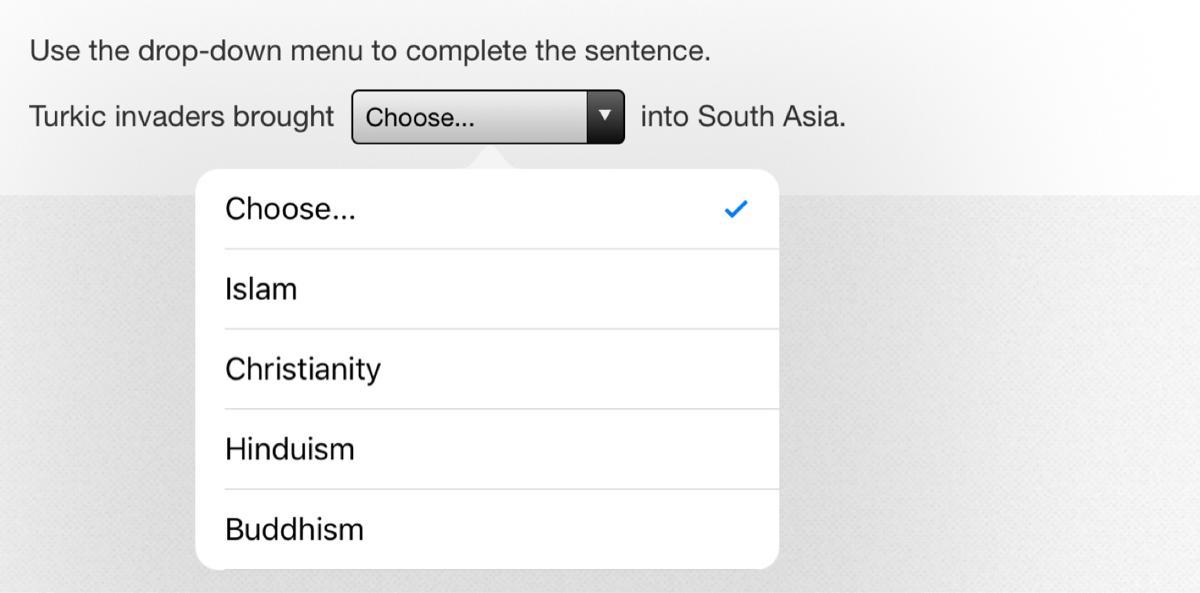Image resolution: width=1200 pixels, height=593 pixels.
Task: Select the Choose... placeholder option in list
Action: click(290, 209)
